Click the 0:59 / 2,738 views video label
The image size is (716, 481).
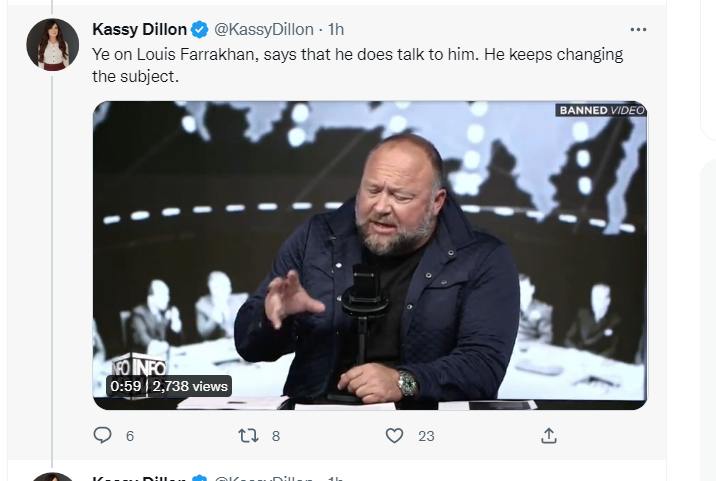[x=169, y=386]
